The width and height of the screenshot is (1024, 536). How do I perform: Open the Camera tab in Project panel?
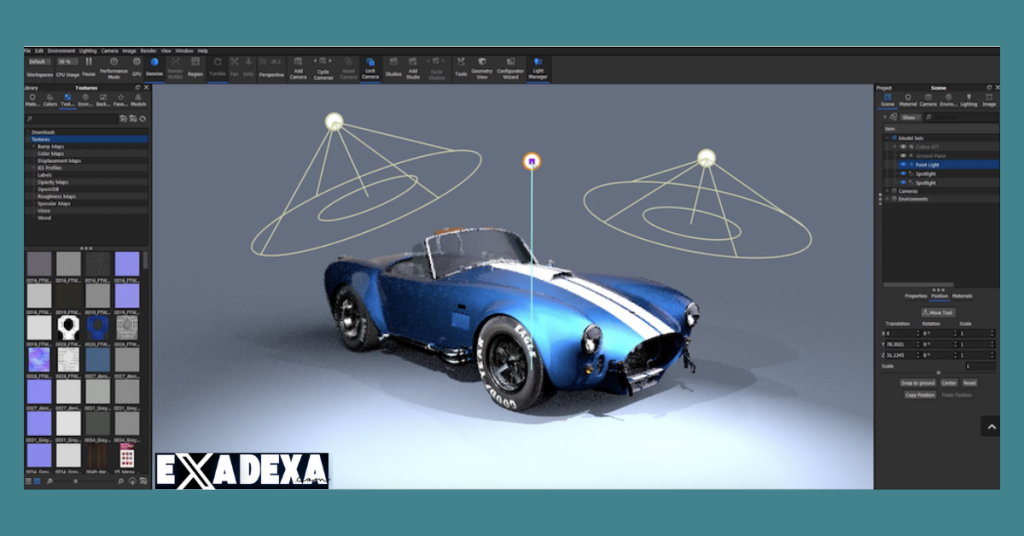(928, 100)
